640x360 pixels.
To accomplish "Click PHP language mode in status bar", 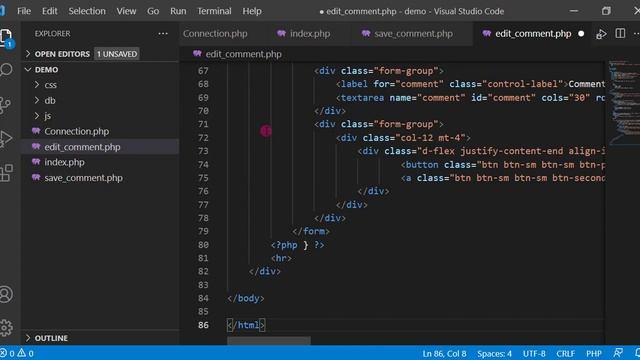I will [x=594, y=353].
